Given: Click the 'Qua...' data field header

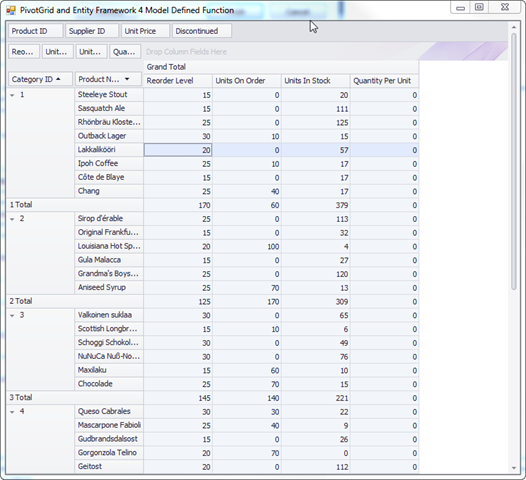Looking at the screenshot, I should [x=125, y=52].
